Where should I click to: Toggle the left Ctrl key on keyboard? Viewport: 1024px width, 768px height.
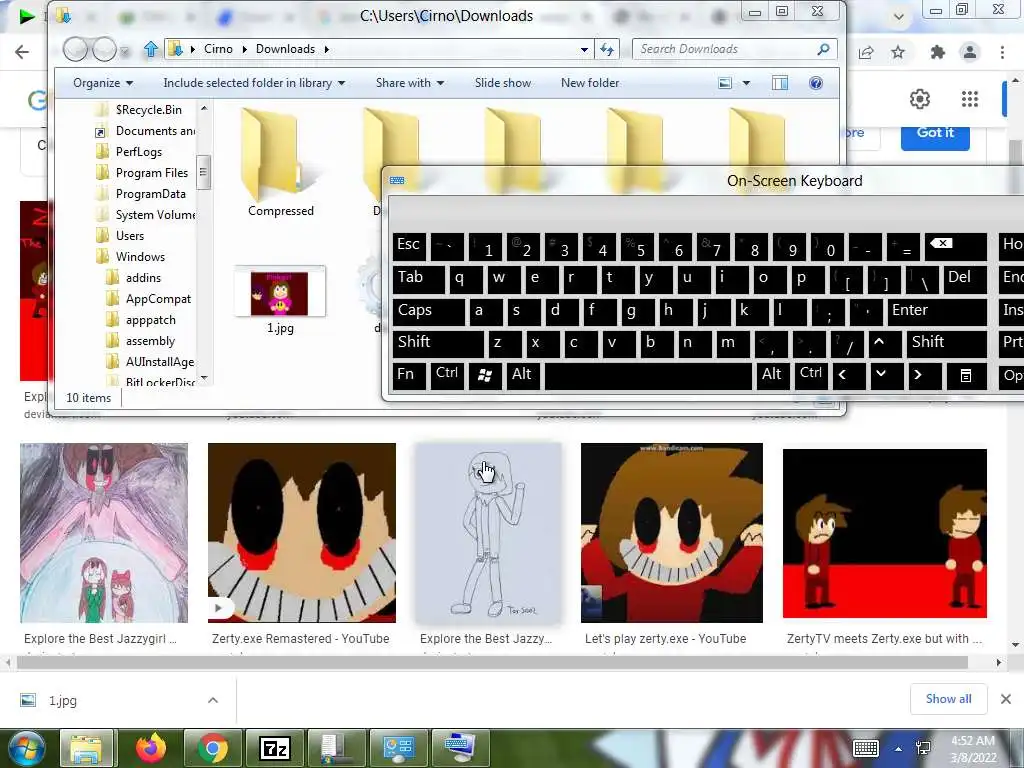(x=447, y=375)
